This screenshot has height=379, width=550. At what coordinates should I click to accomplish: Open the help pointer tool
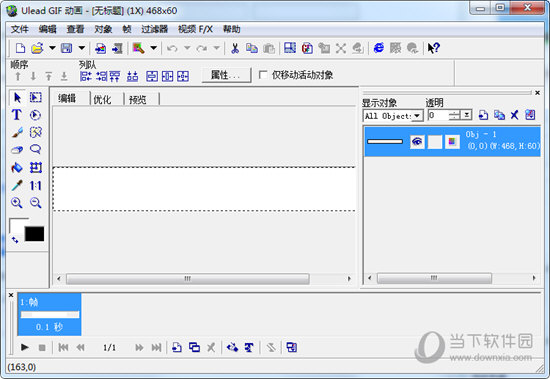[x=434, y=48]
